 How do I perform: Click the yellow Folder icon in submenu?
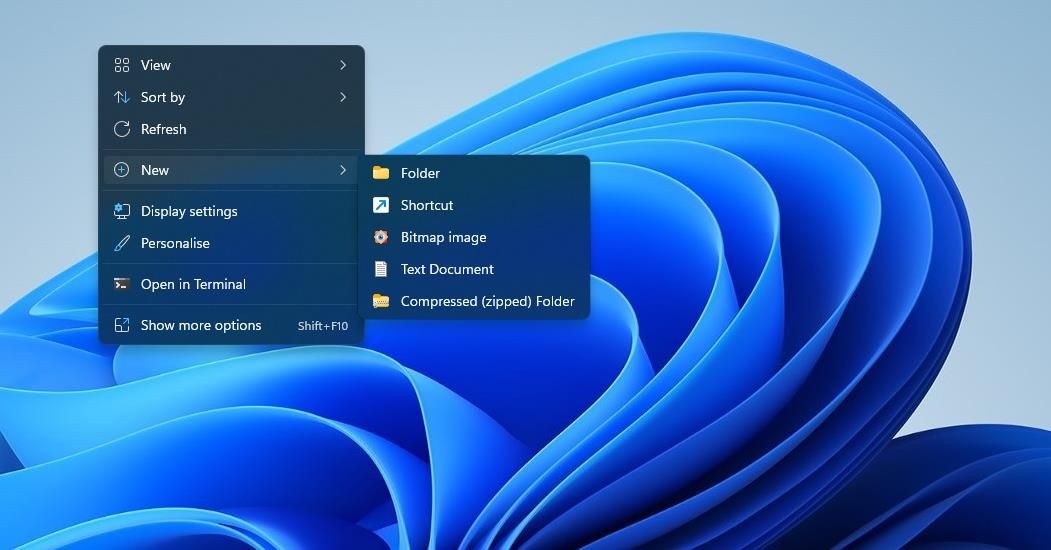(381, 173)
